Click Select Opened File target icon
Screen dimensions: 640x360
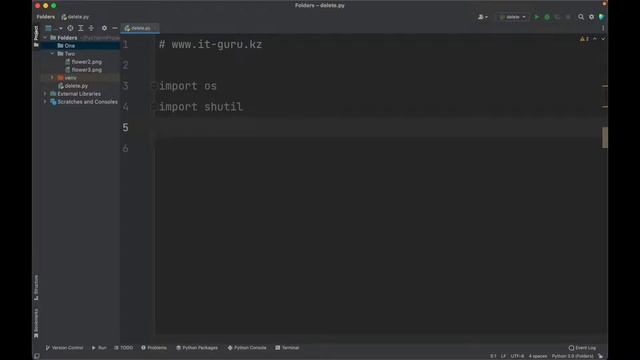coord(70,28)
